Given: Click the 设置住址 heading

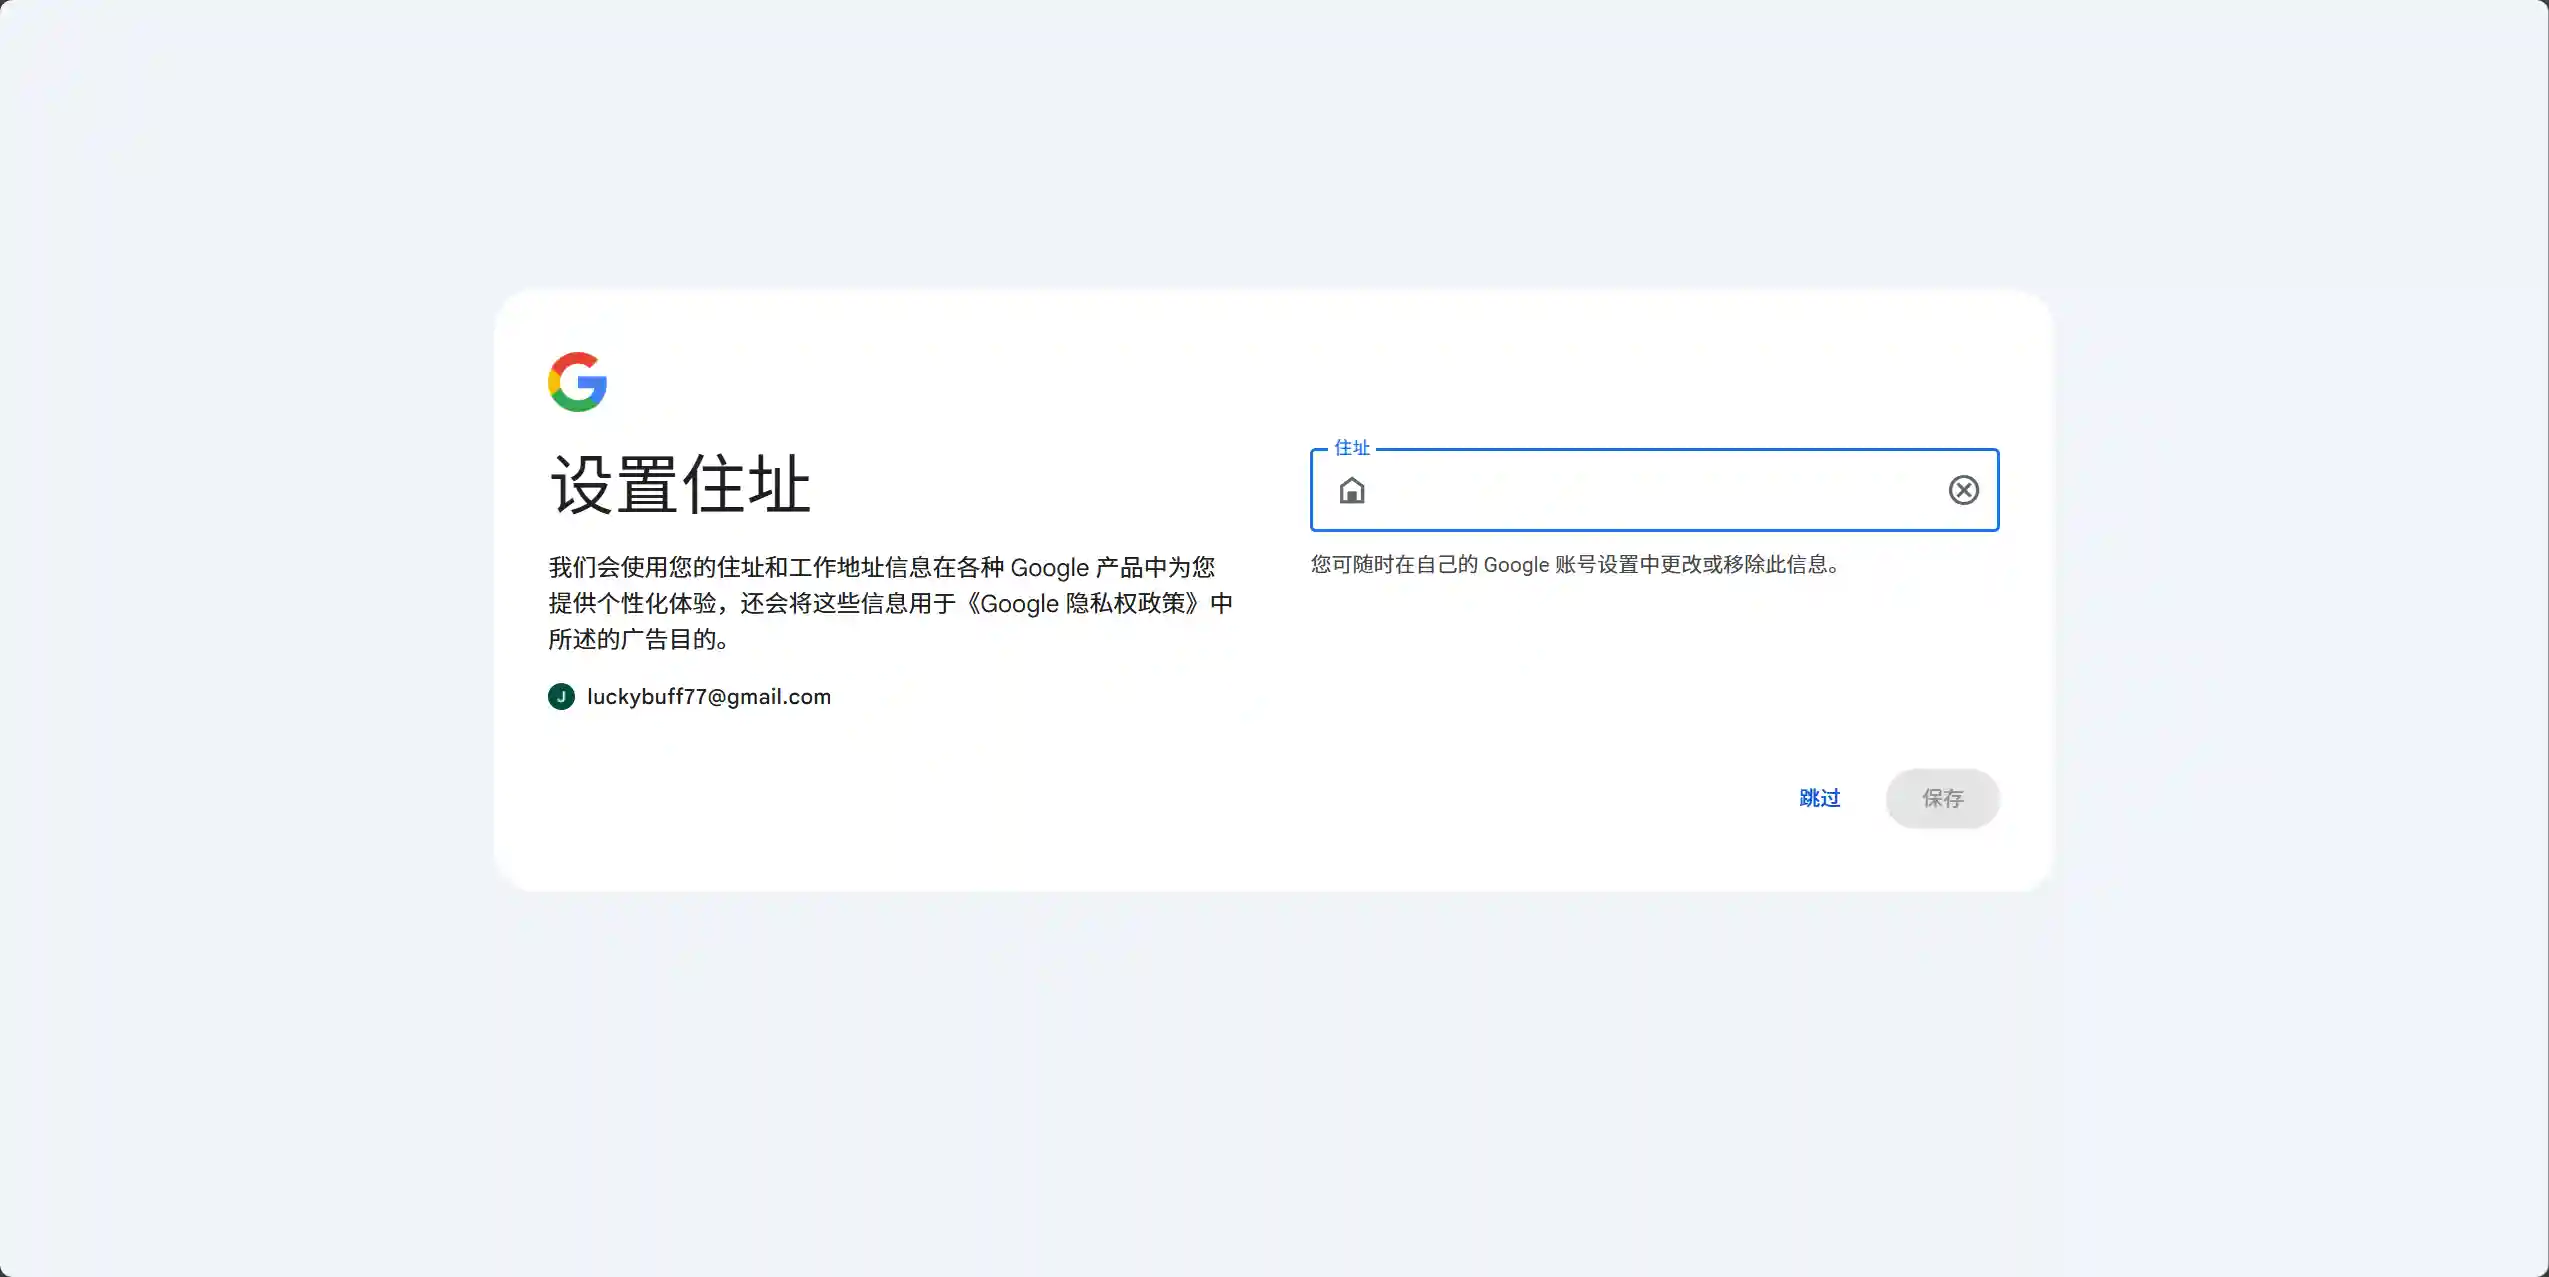Looking at the screenshot, I should 680,485.
